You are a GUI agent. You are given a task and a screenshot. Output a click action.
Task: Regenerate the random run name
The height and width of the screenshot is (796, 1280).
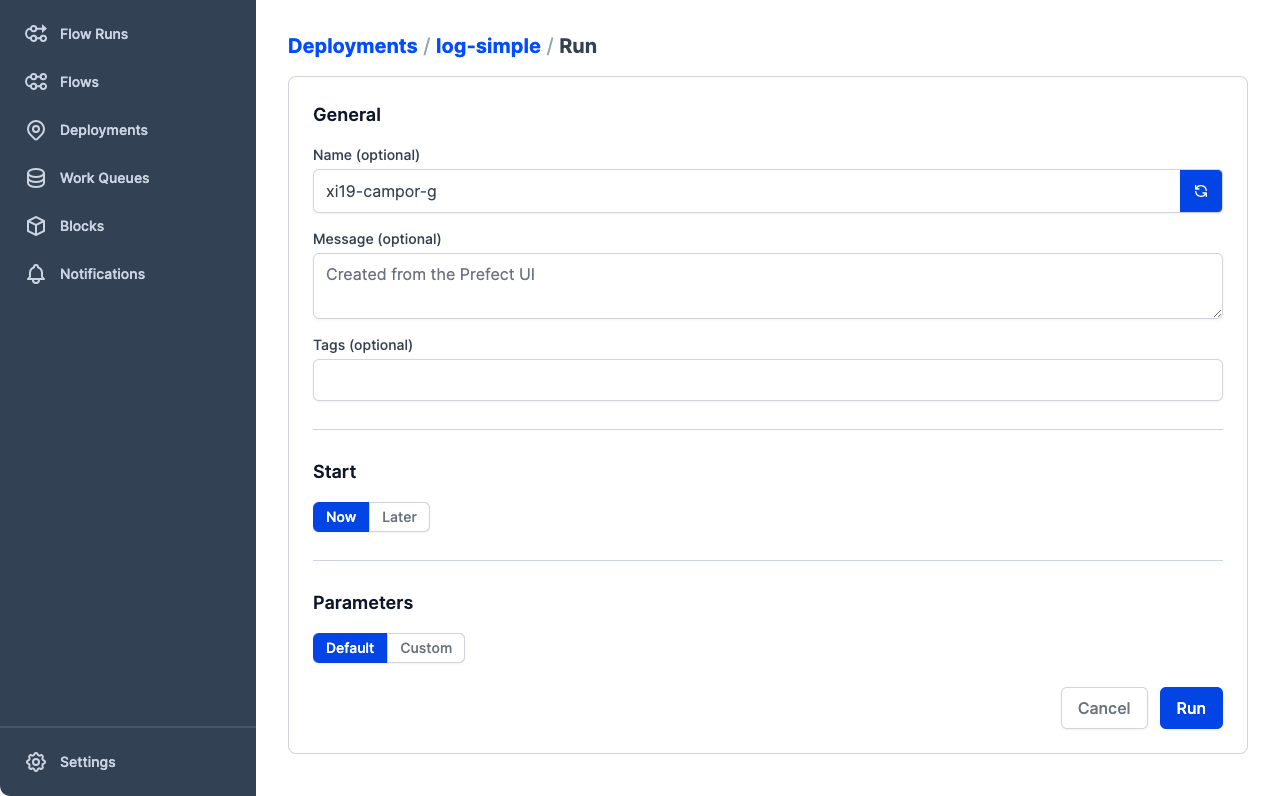coord(1201,191)
